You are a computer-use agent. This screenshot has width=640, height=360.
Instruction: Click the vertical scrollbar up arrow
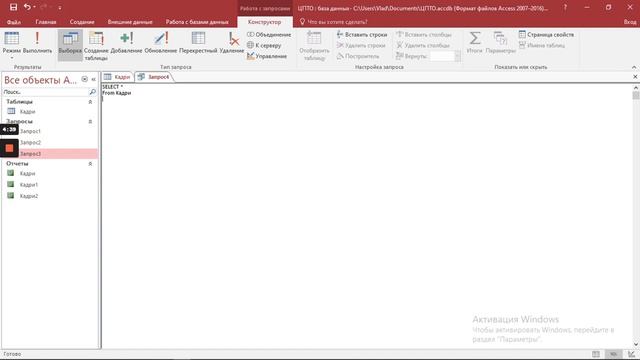(x=636, y=87)
